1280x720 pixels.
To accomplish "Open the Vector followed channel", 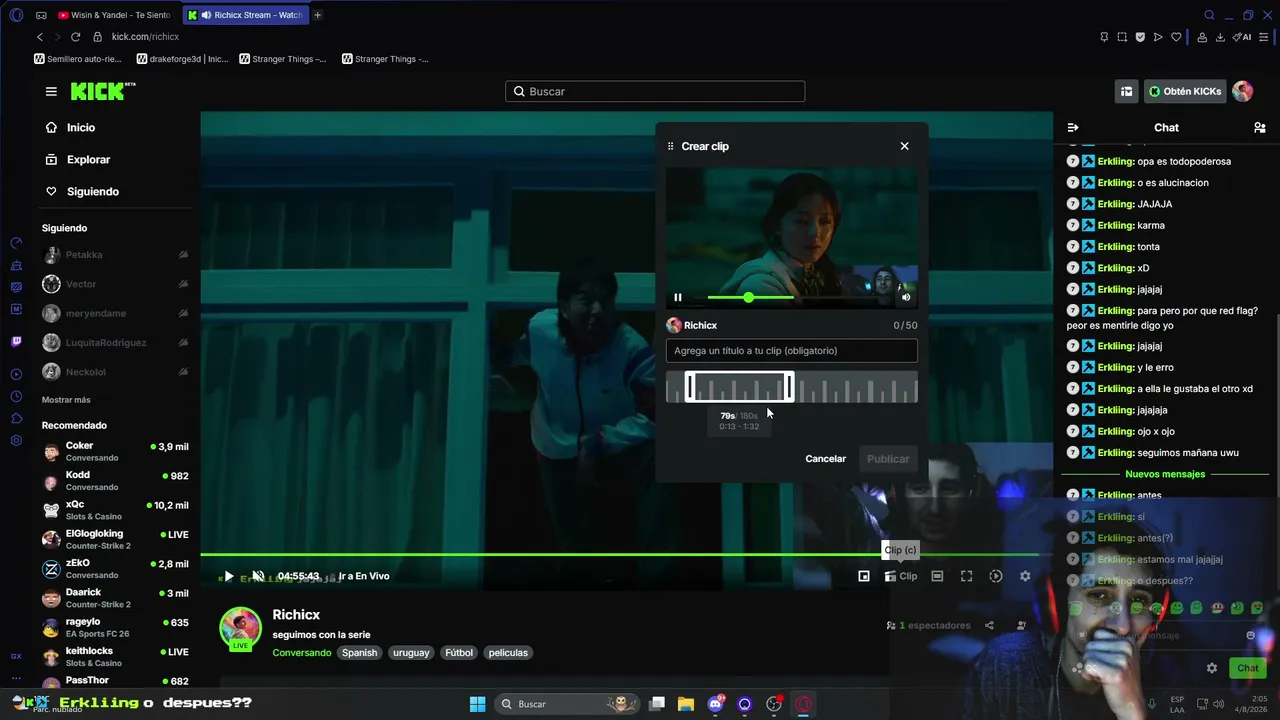I will pos(115,284).
